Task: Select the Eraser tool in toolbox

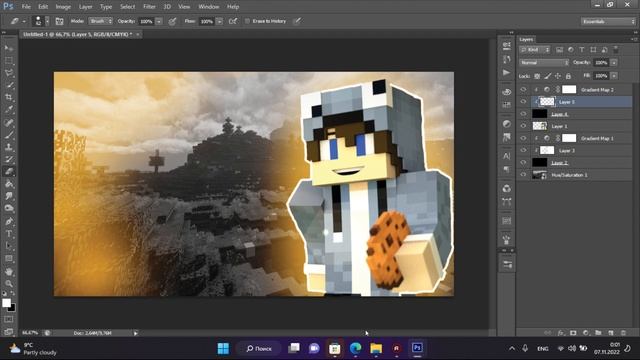Action: coord(9,172)
